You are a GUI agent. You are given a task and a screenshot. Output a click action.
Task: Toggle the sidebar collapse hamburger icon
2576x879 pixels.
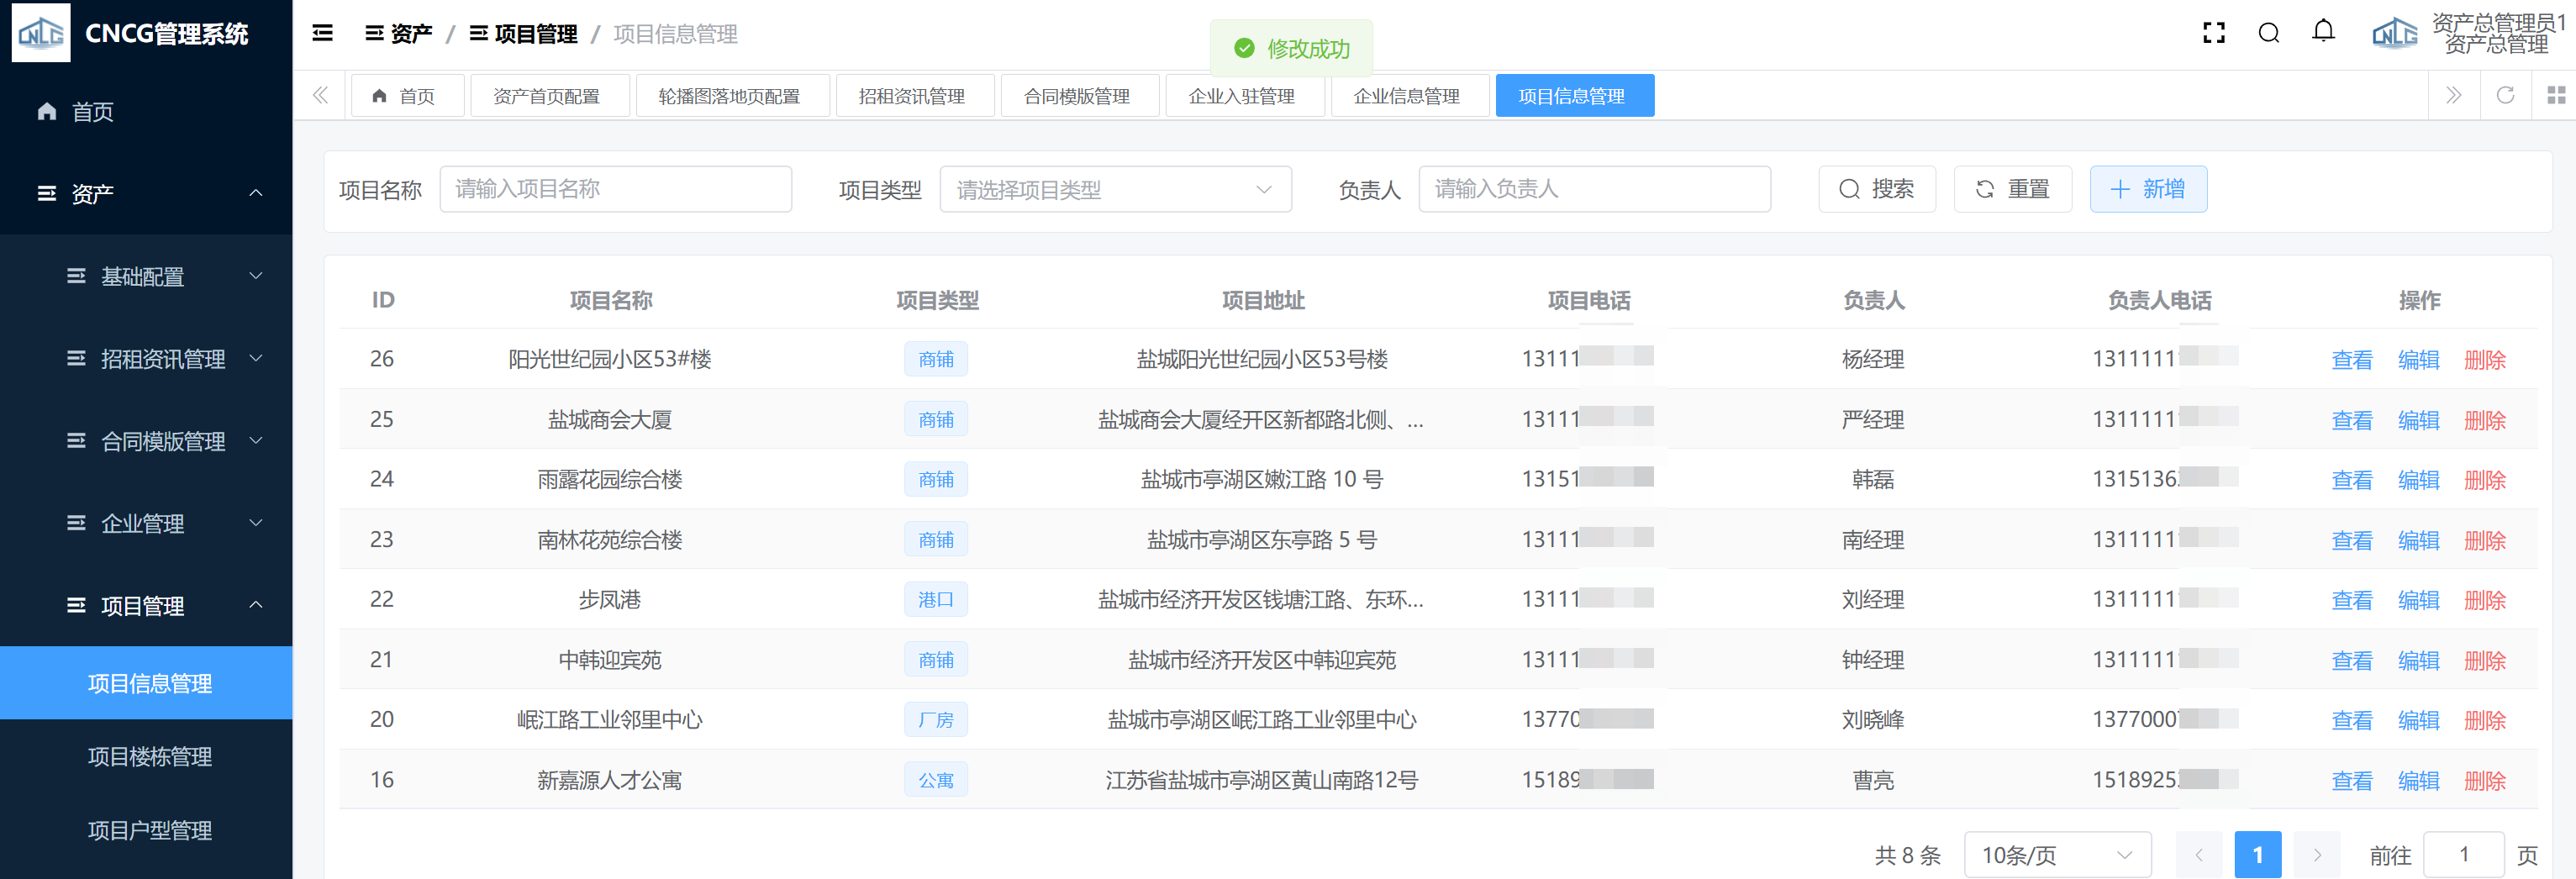pyautogui.click(x=322, y=34)
